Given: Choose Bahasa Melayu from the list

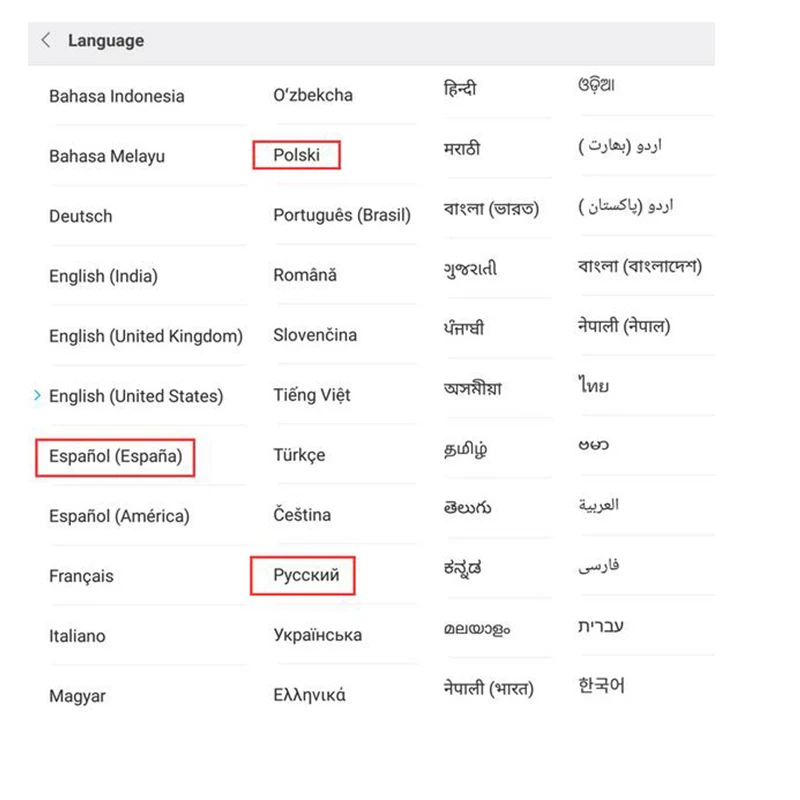Looking at the screenshot, I should tap(107, 156).
